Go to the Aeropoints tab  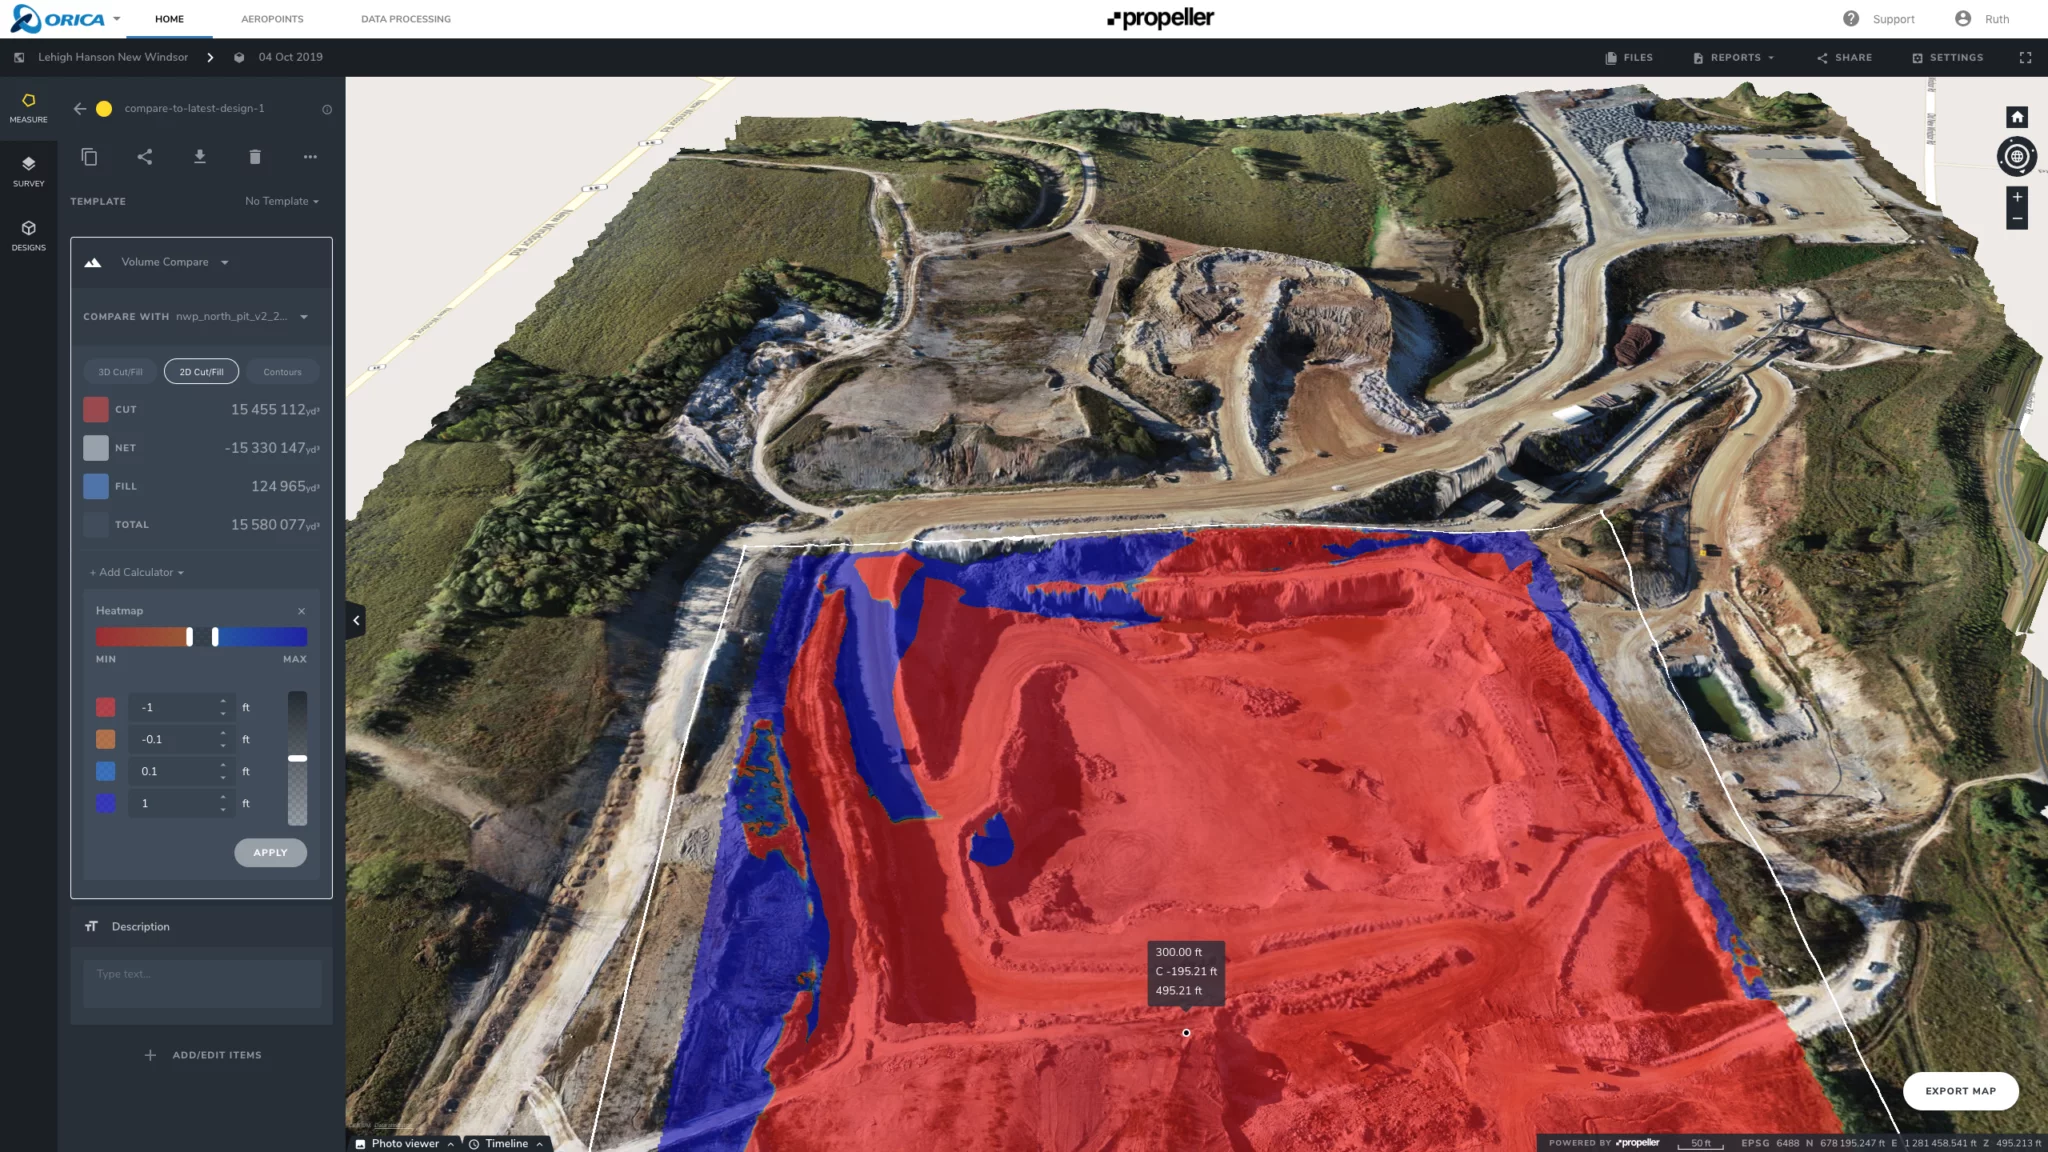[x=272, y=19]
